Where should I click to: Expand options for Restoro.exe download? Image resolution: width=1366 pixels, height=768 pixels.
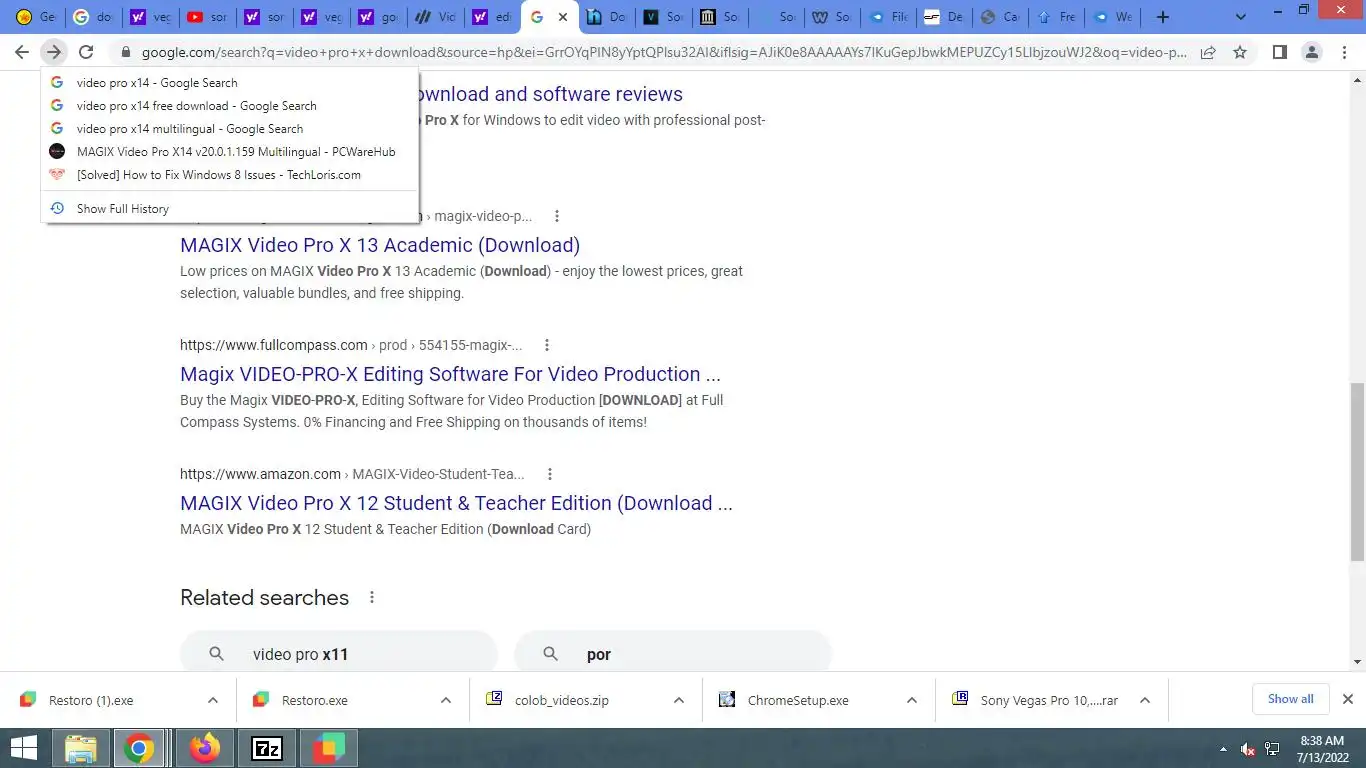pos(446,700)
